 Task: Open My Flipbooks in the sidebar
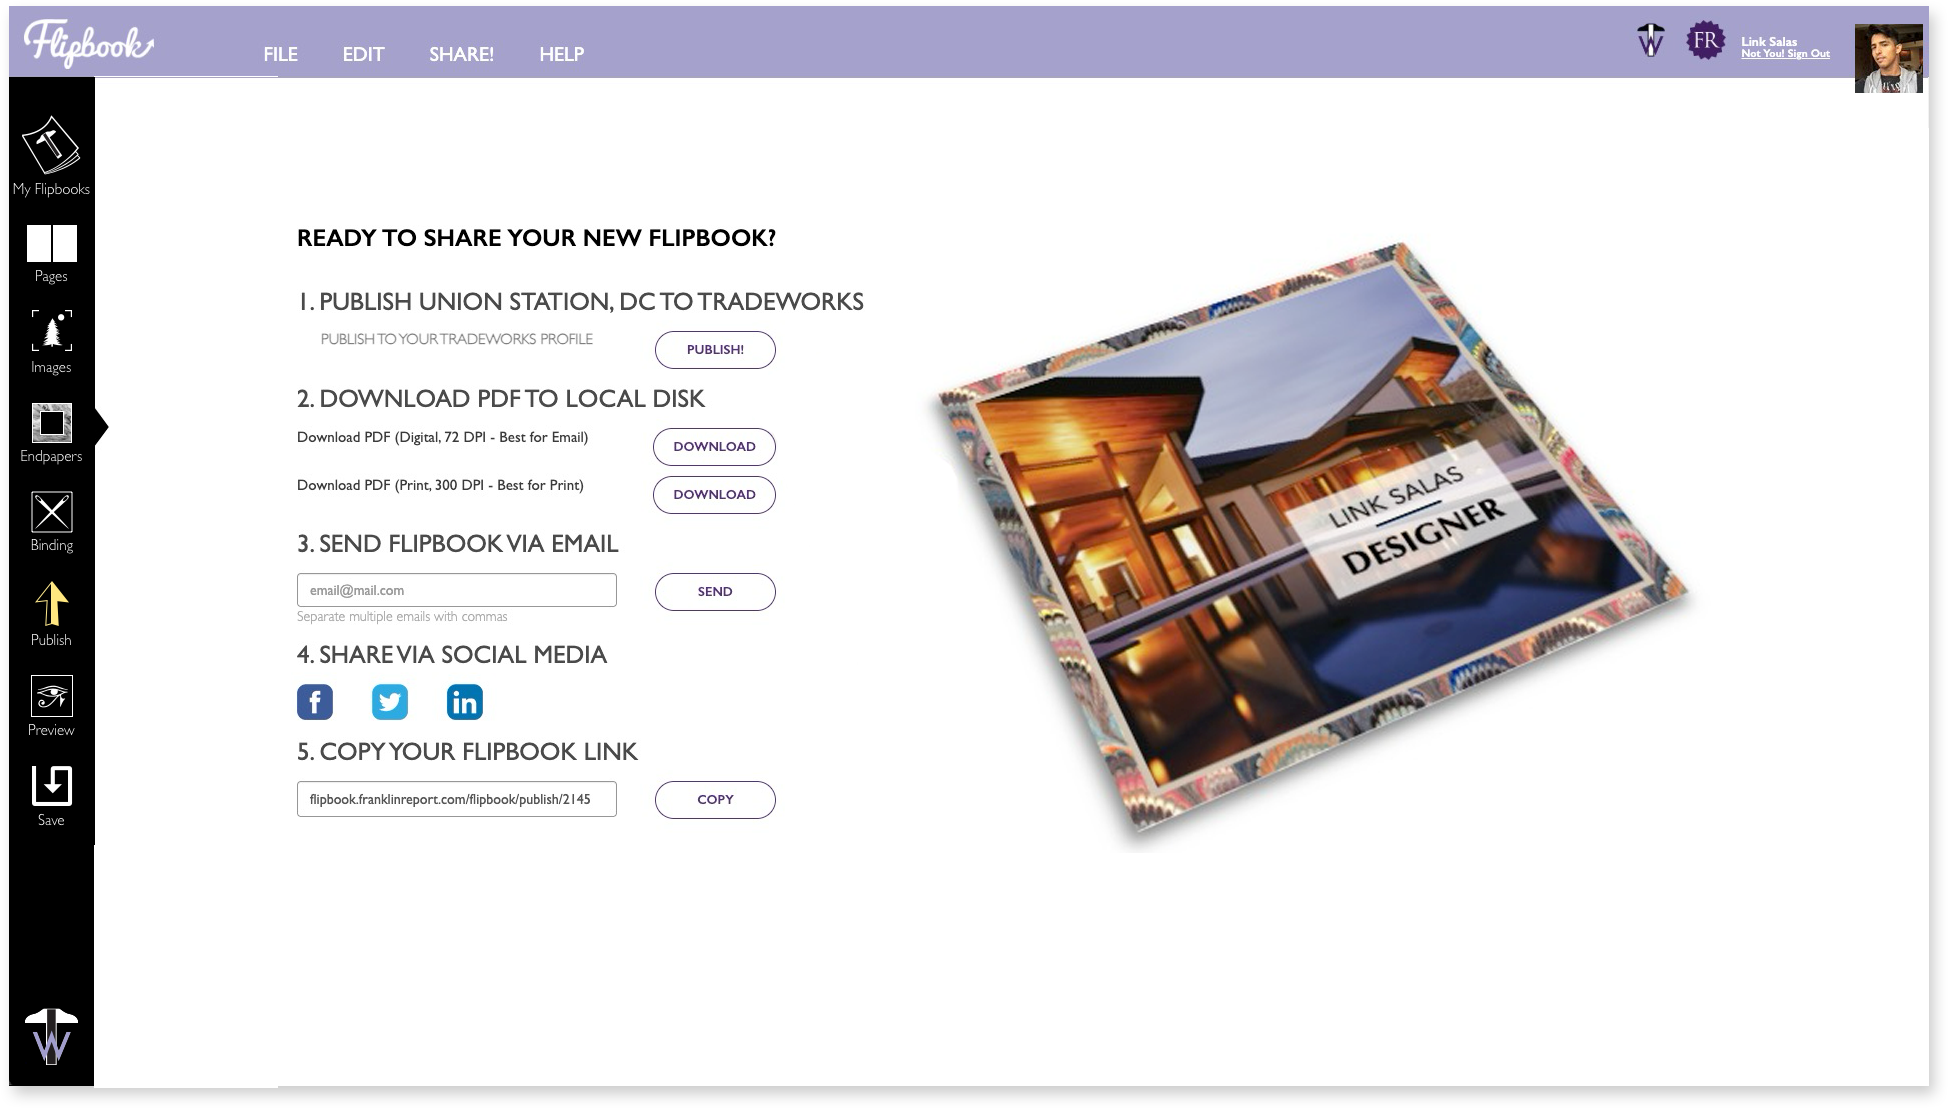[x=51, y=147]
